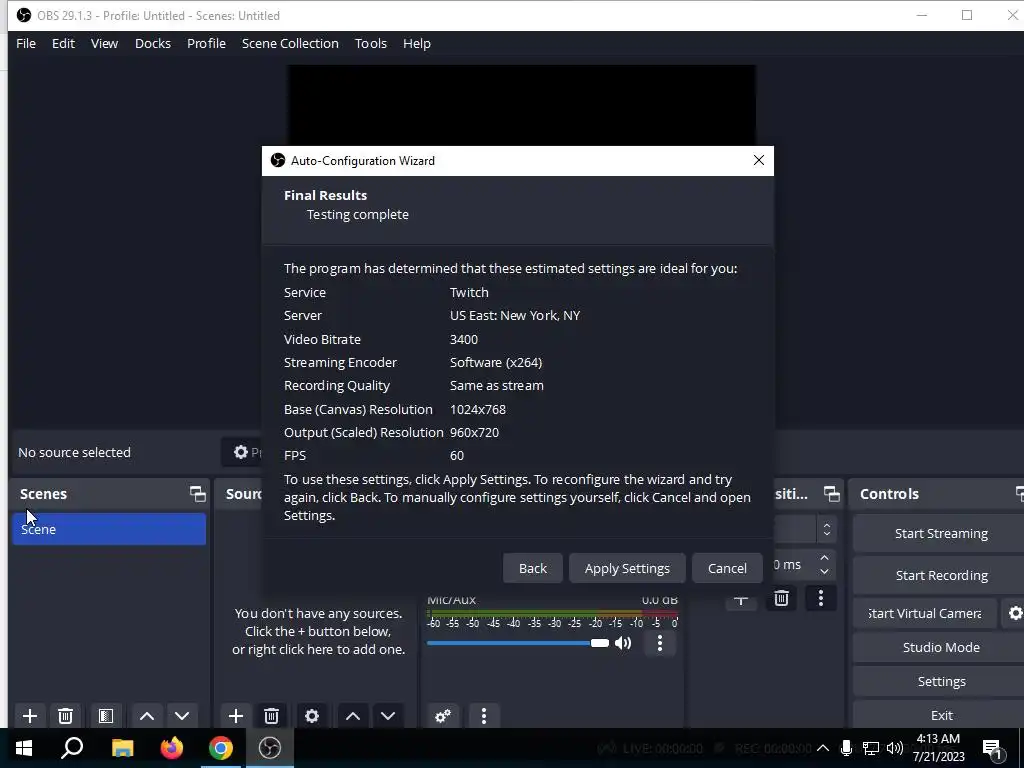Show hidden system tray icons

coord(823,748)
